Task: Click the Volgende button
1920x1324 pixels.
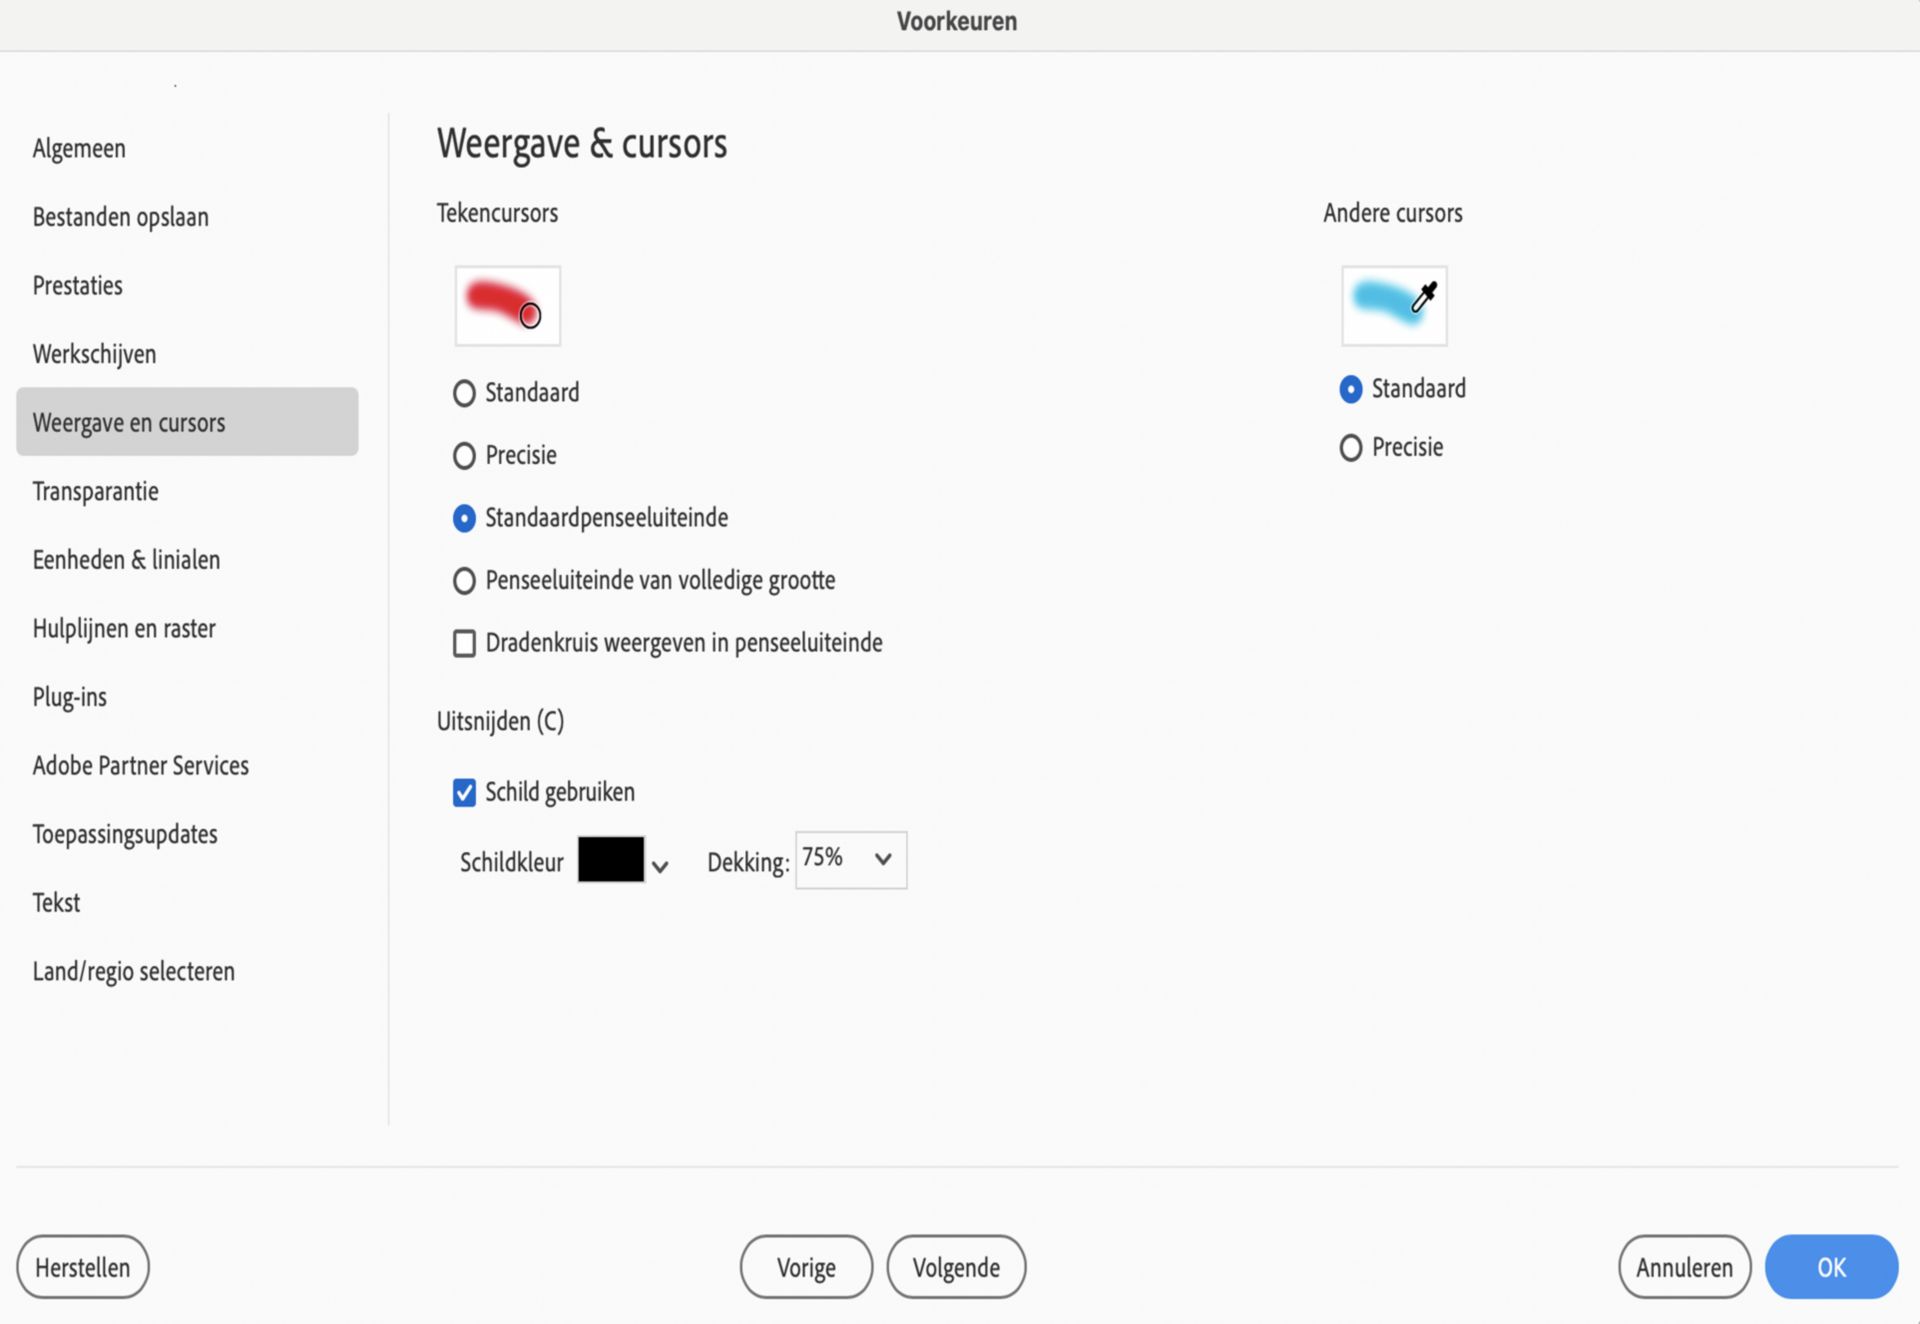Action: coord(956,1267)
